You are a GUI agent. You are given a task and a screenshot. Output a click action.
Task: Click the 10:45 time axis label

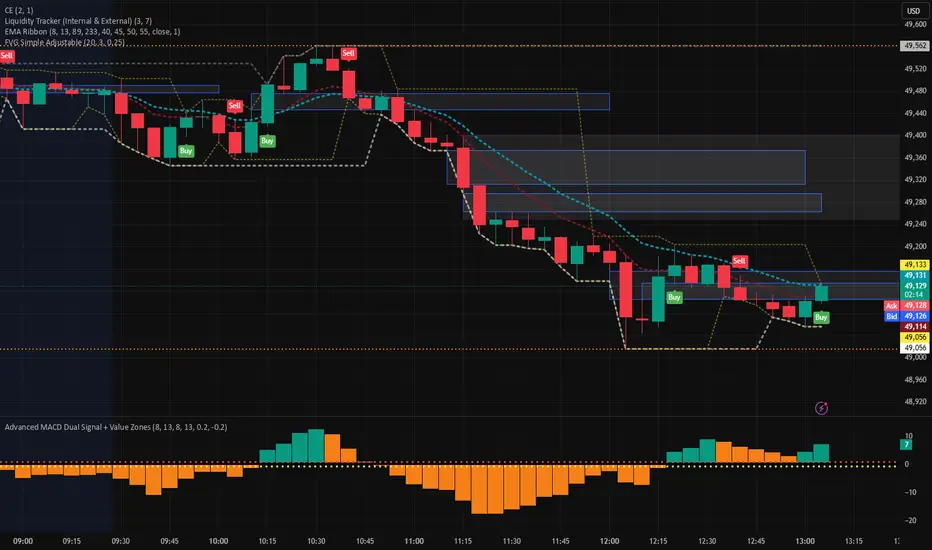pos(365,541)
